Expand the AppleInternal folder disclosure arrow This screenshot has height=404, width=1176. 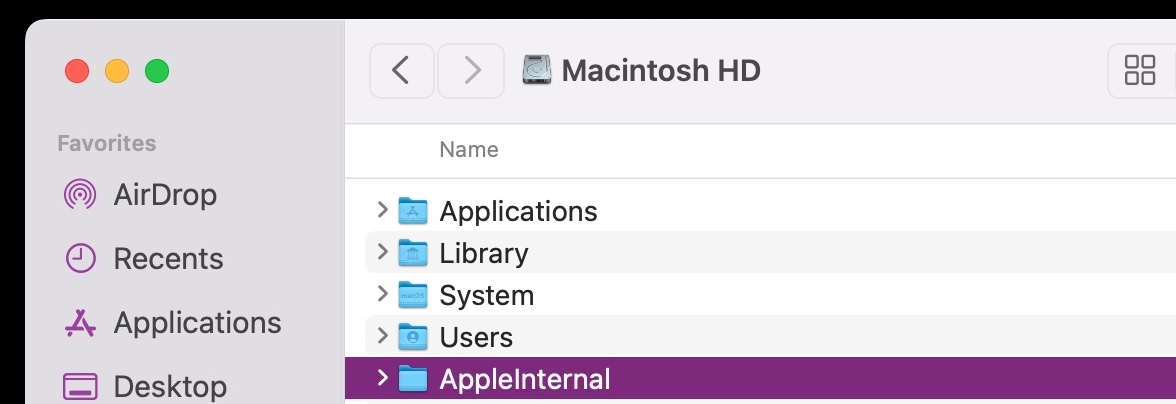[382, 378]
